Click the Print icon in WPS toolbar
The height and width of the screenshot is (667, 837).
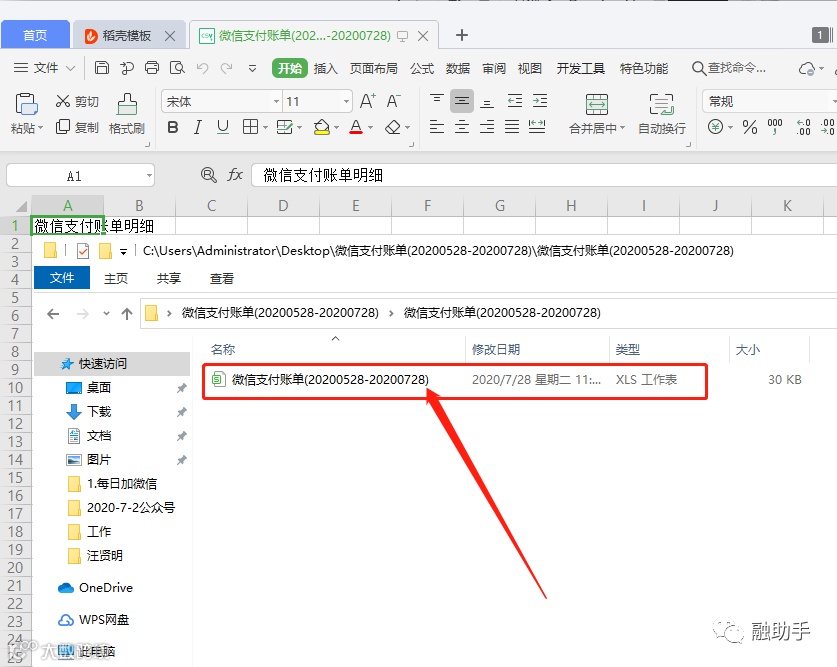[152, 68]
